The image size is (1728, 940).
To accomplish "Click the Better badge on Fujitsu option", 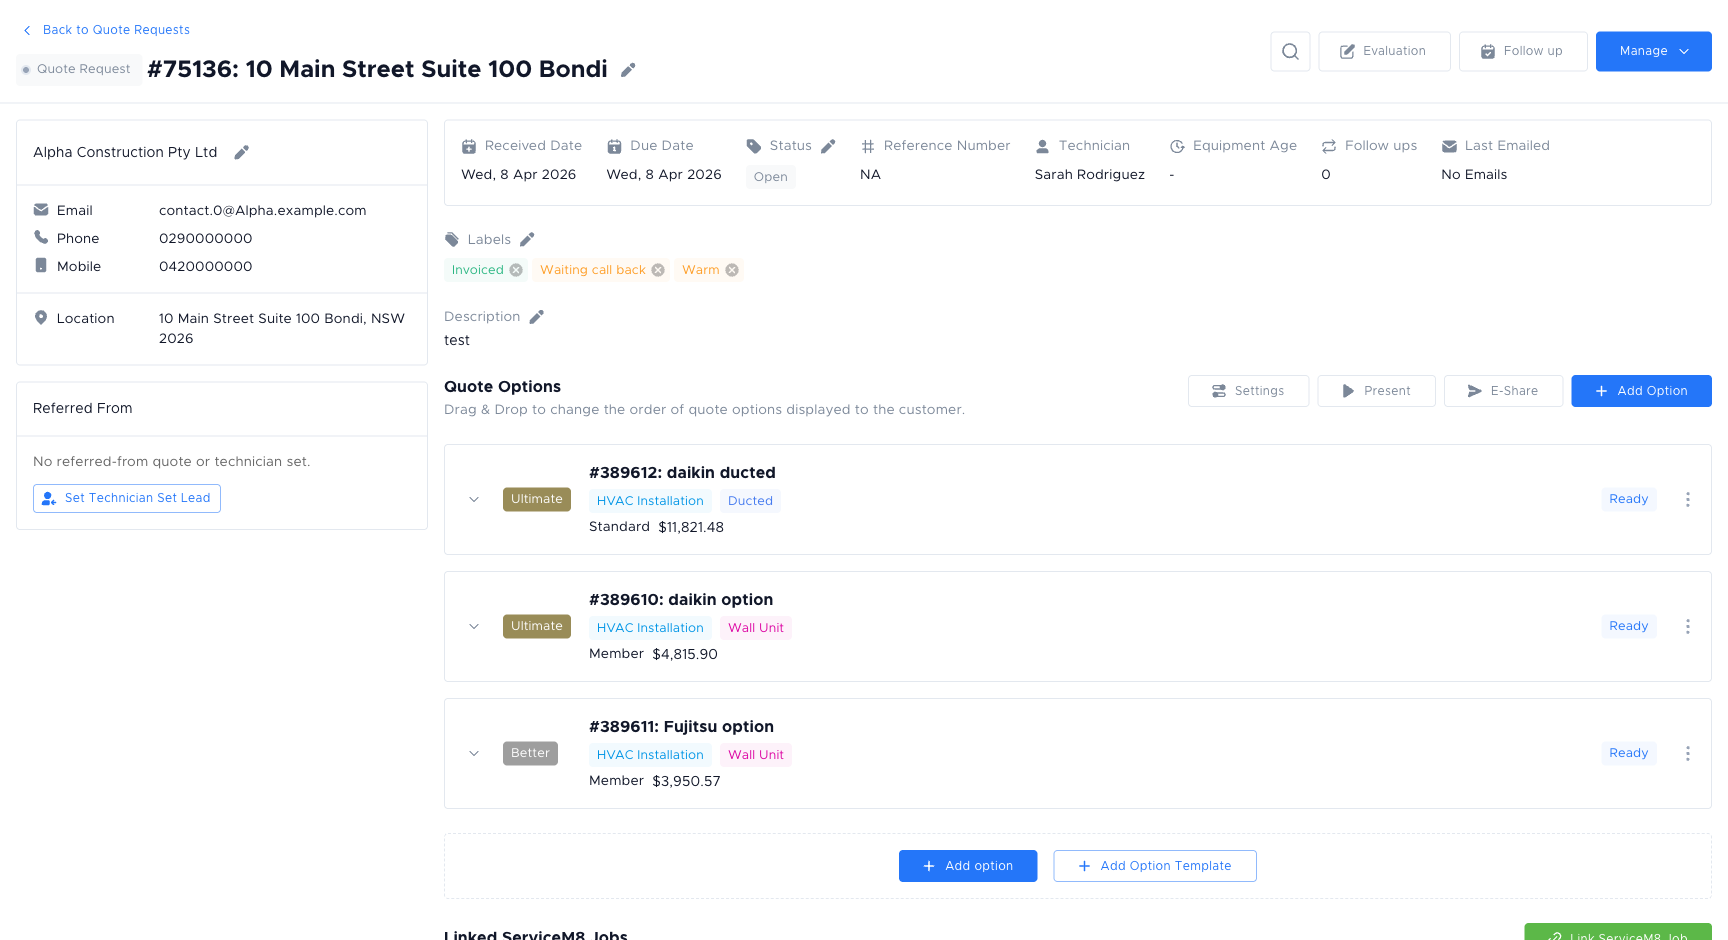I will (530, 753).
